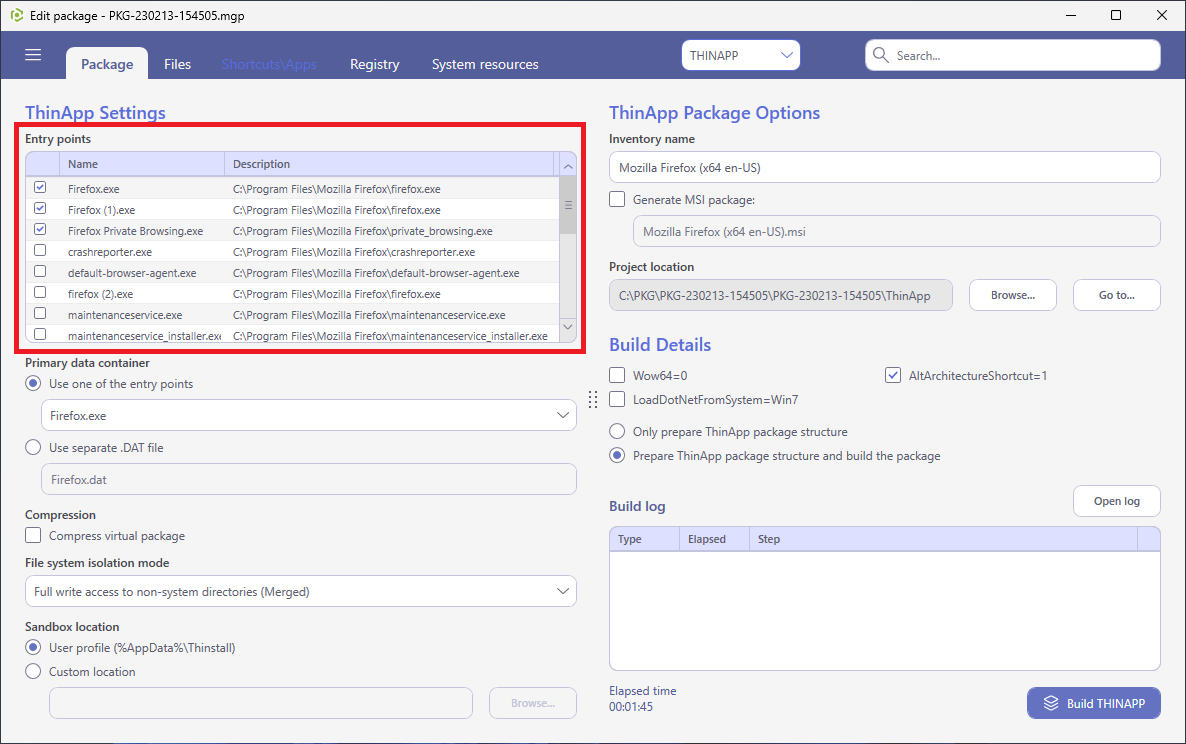Select the default-browser-agent.exe path description
The image size is (1186, 744).
click(376, 273)
